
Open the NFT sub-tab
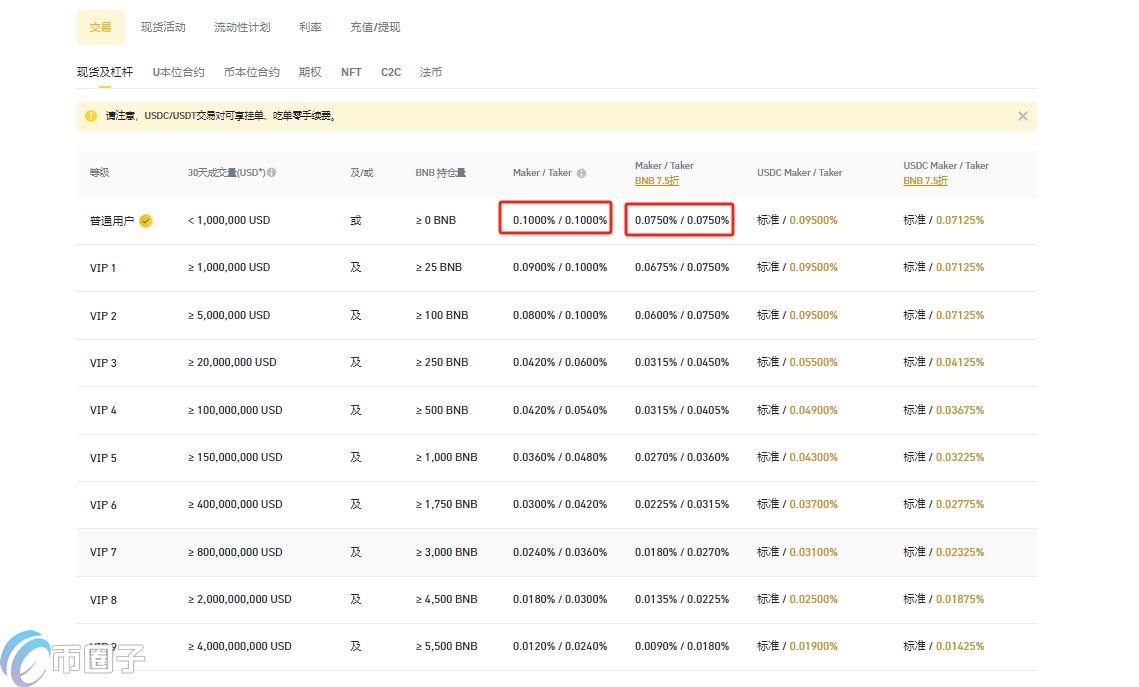351,72
